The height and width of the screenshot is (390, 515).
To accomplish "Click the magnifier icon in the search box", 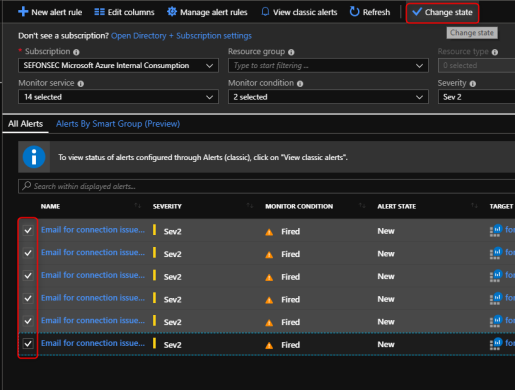I will coord(26,186).
